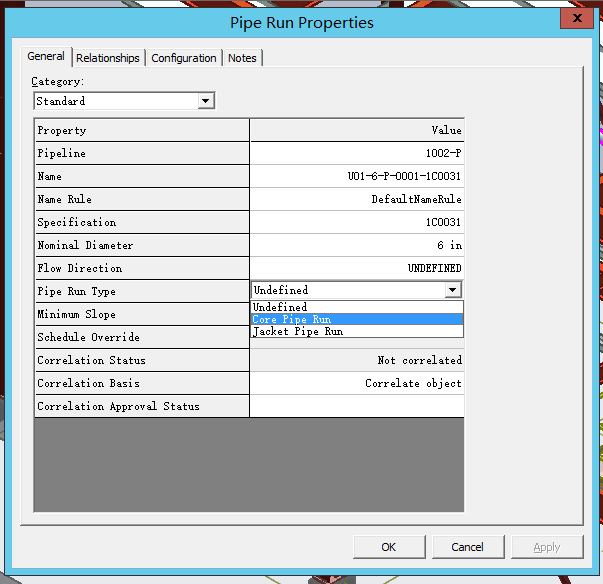This screenshot has width=603, height=584.
Task: Open the Configuration tab
Action: click(184, 58)
